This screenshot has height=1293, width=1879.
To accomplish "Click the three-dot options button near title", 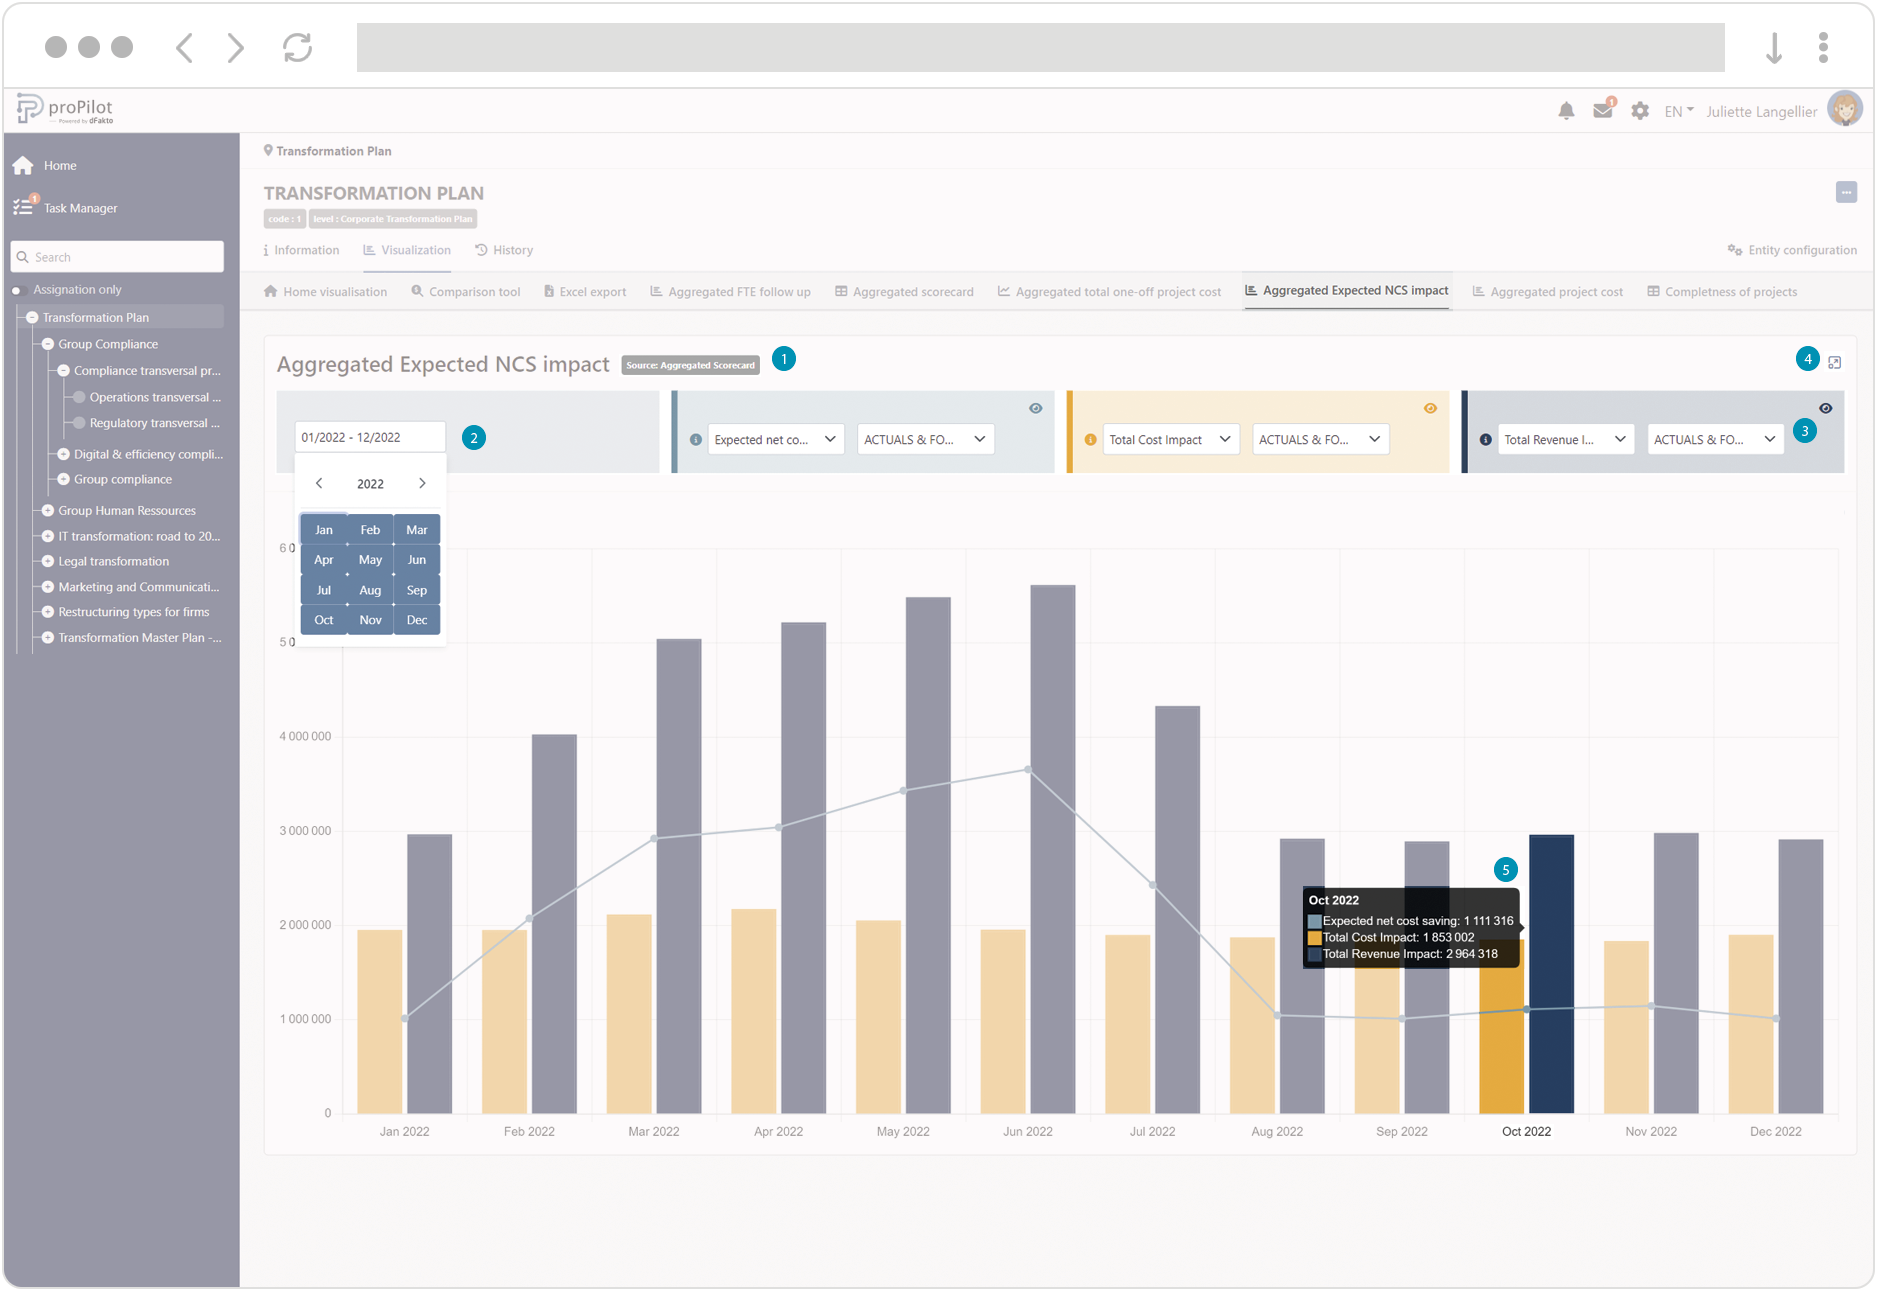I will click(1846, 192).
